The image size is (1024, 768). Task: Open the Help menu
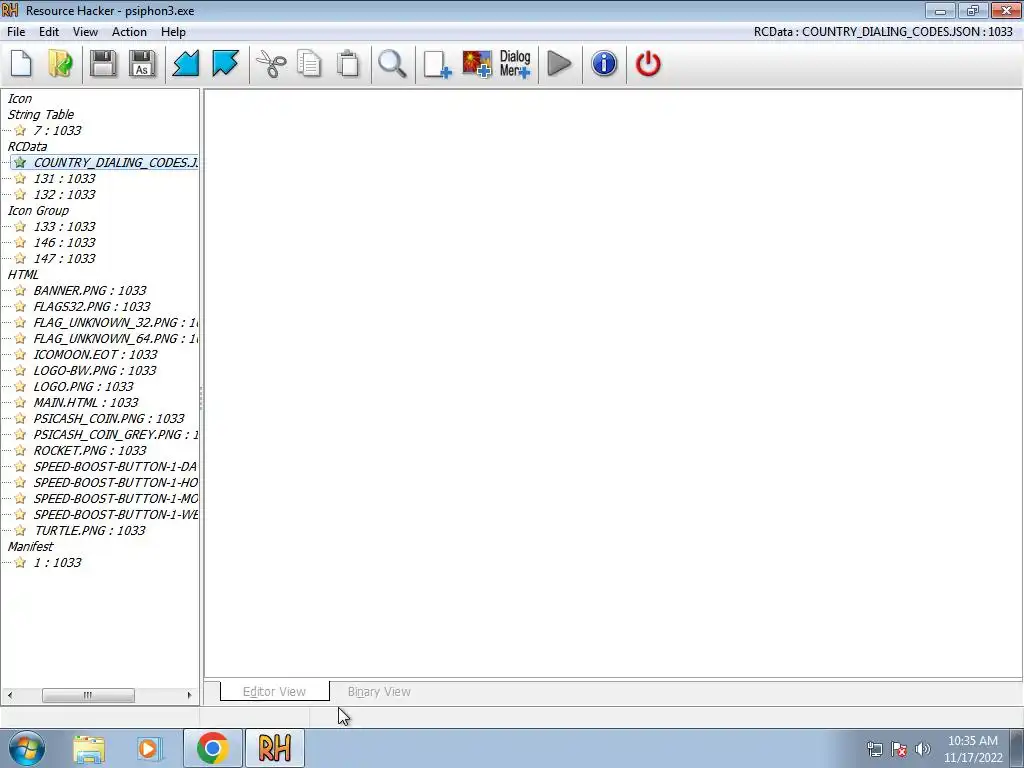pos(173,32)
